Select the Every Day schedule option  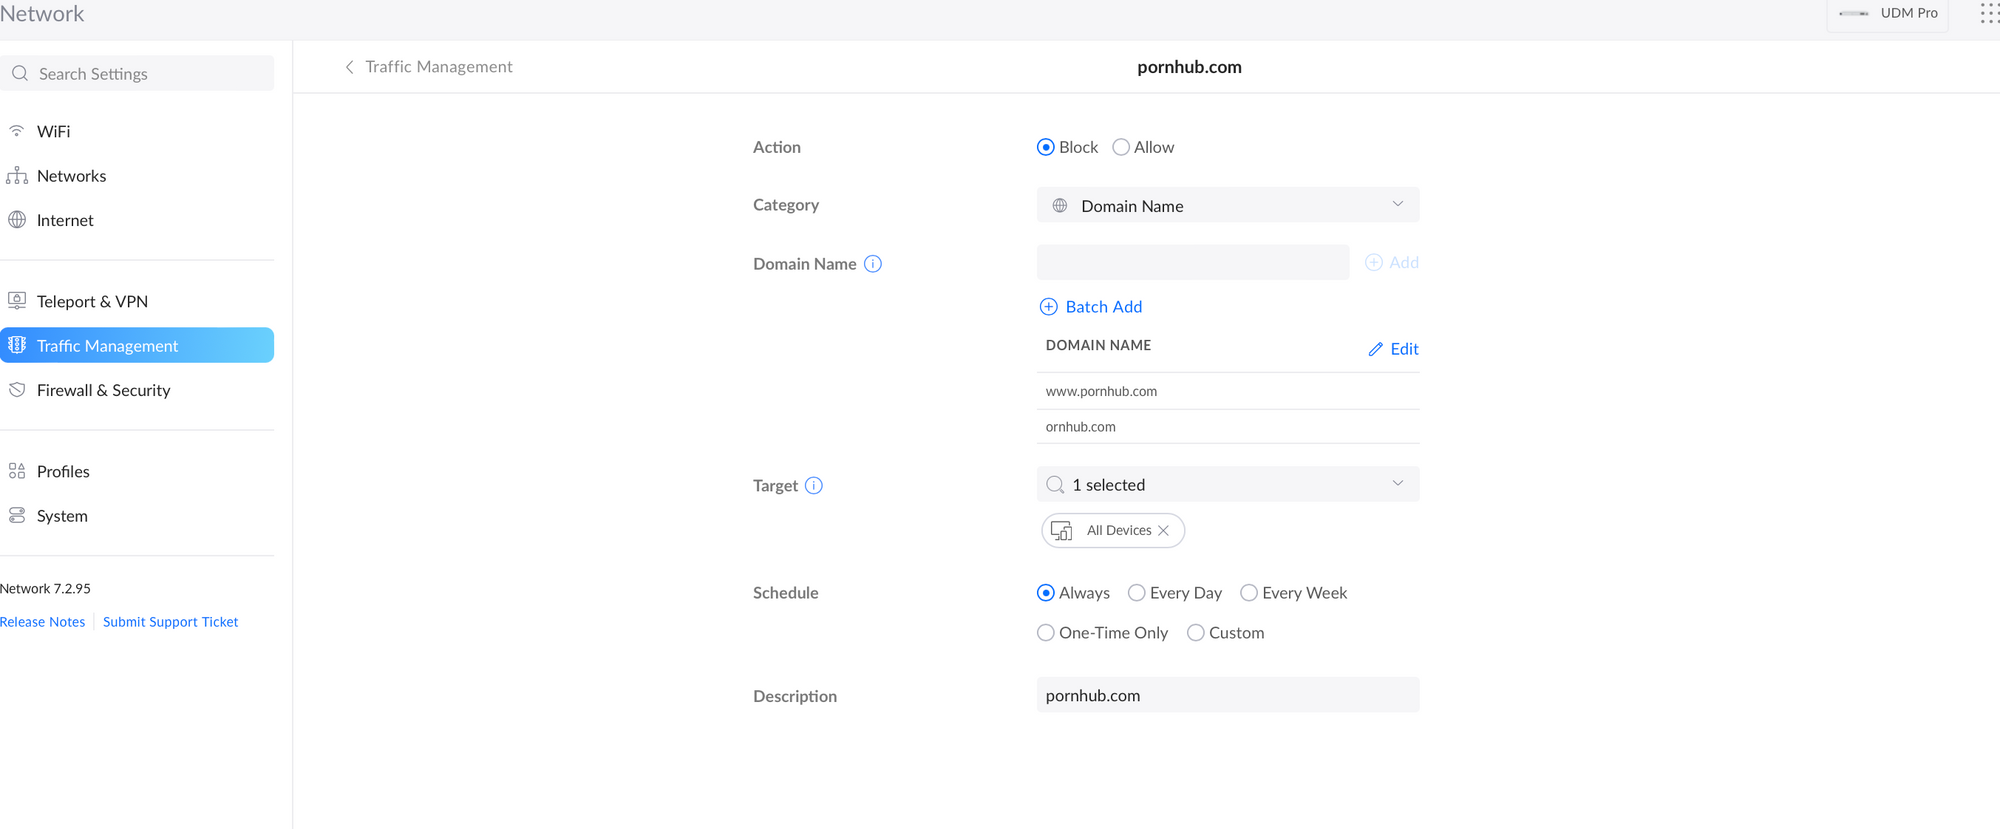[1137, 593]
